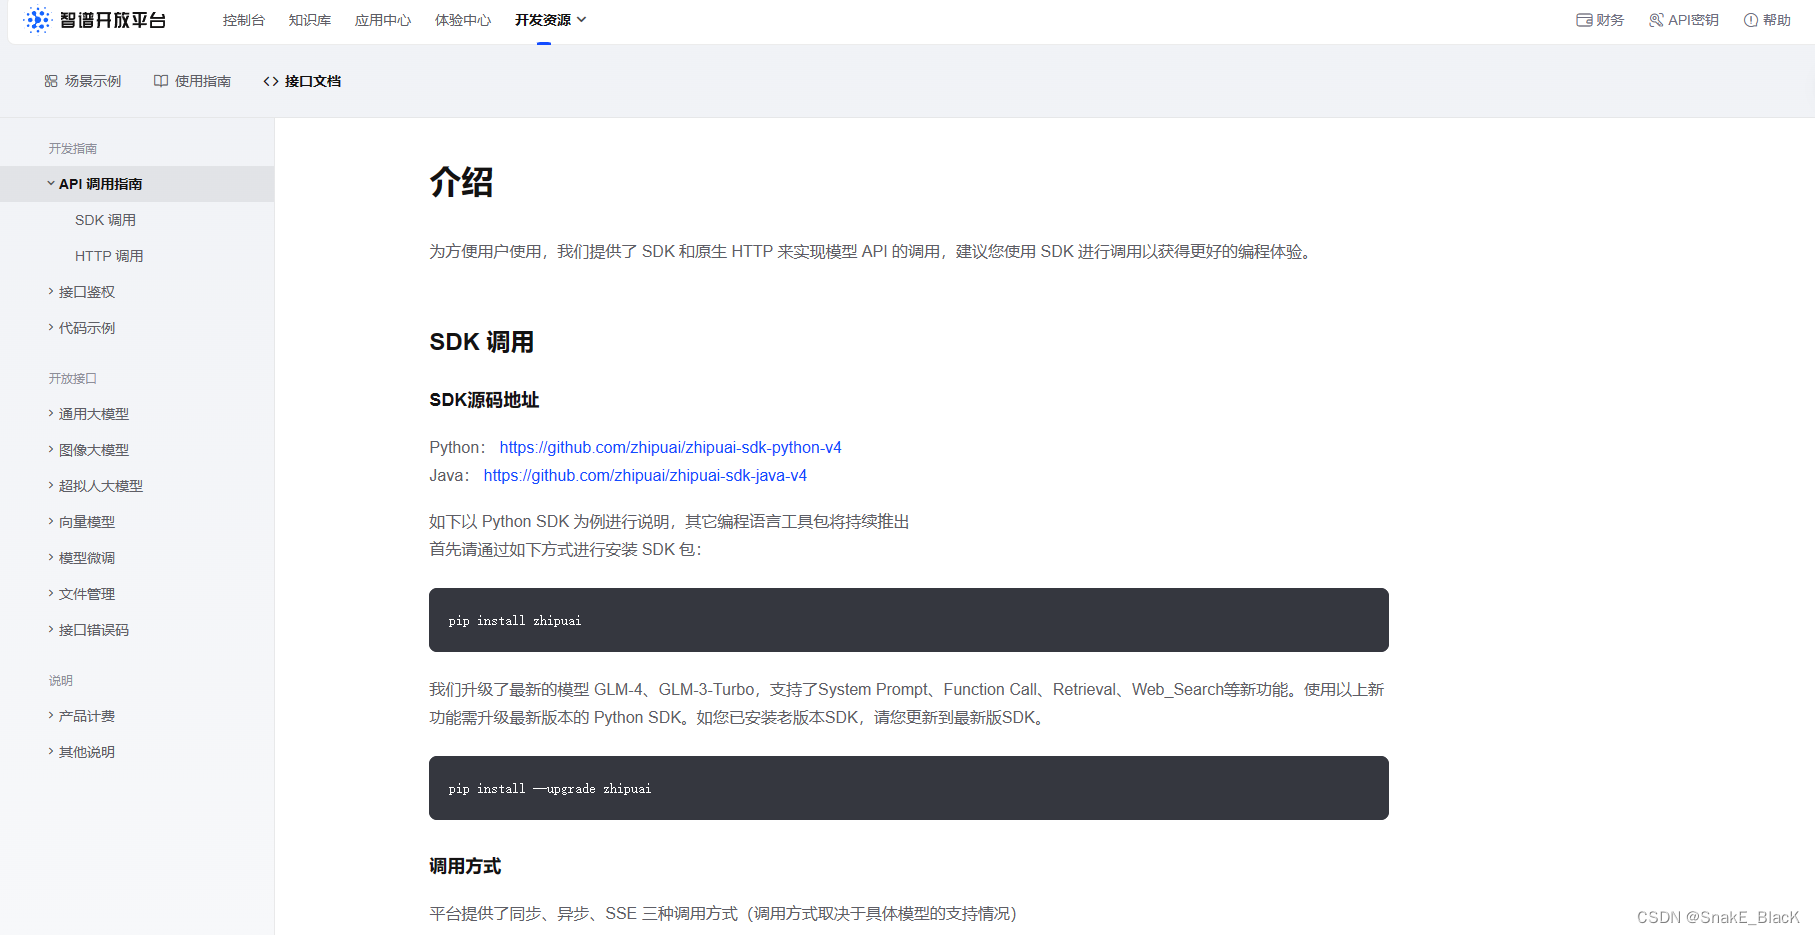Open API密钥 page link

pyautogui.click(x=1684, y=20)
